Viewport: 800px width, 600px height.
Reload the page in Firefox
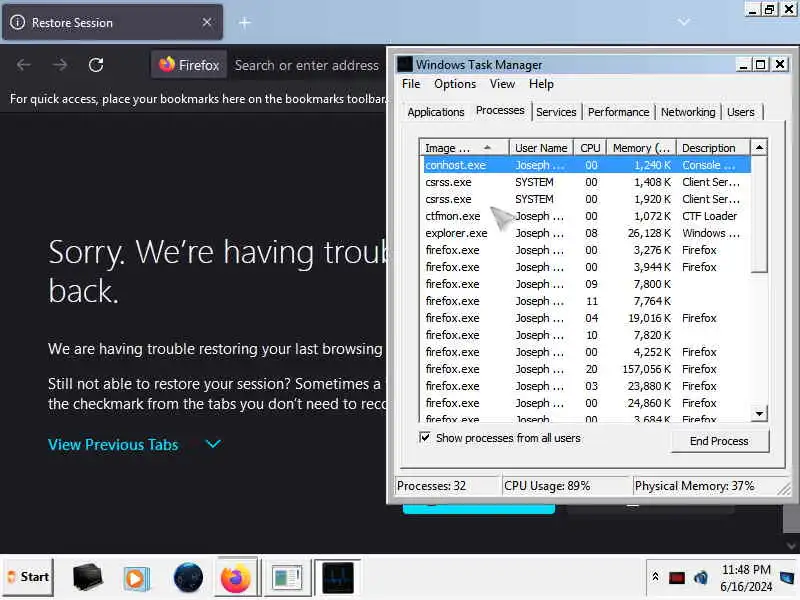coord(96,65)
